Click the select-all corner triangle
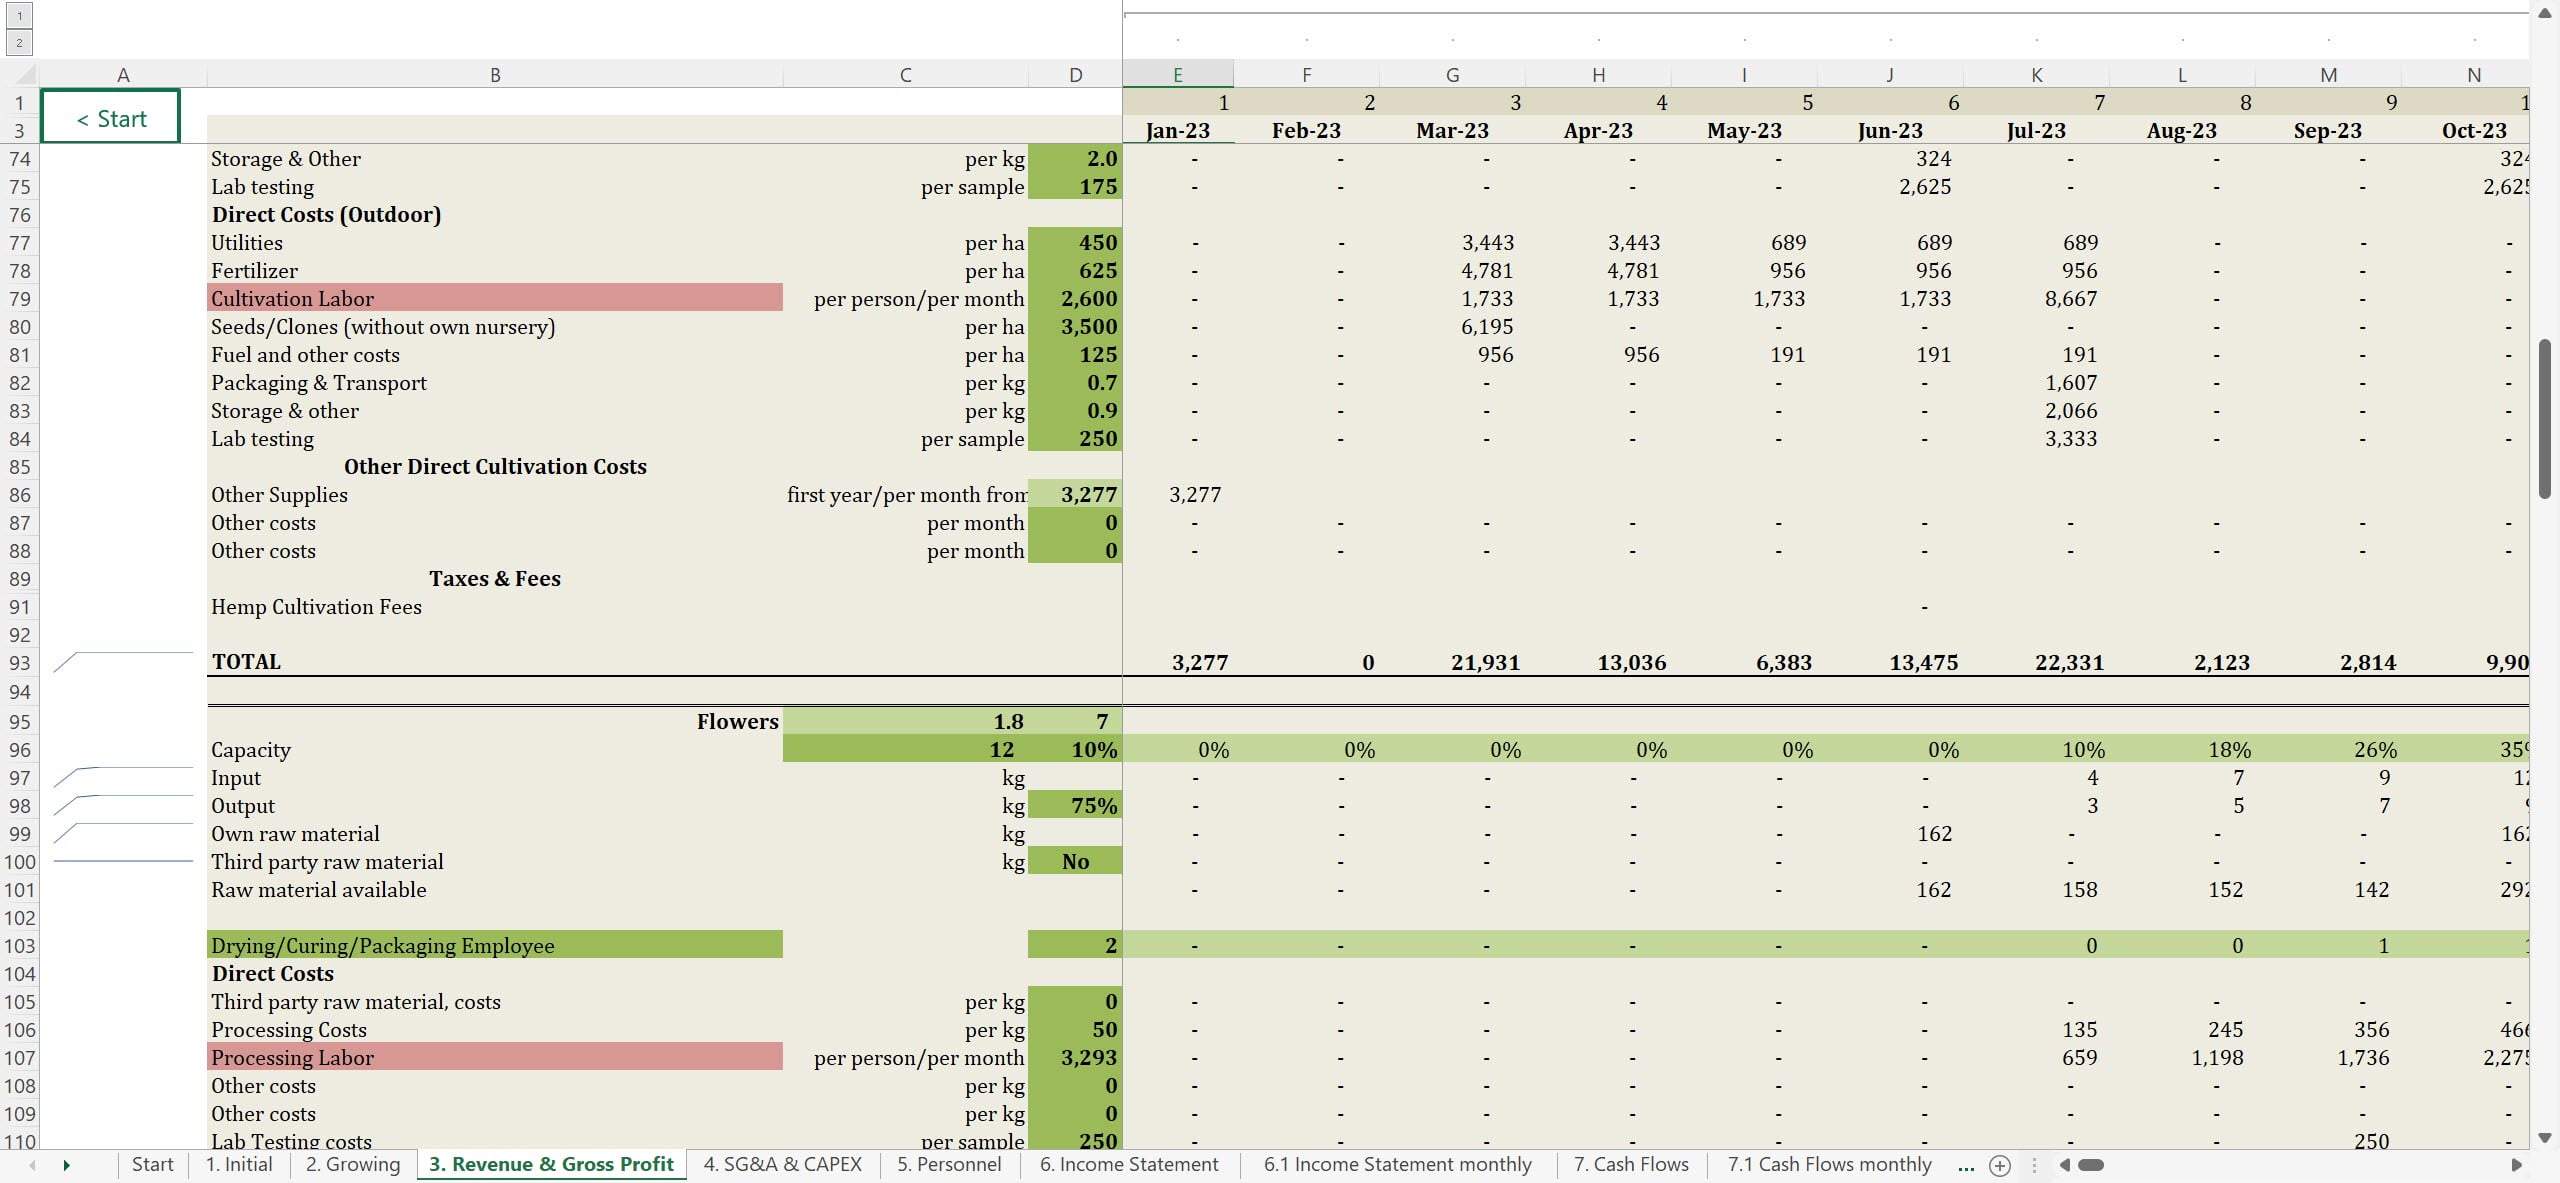The height and width of the screenshot is (1183, 2560). pyautogui.click(x=25, y=75)
